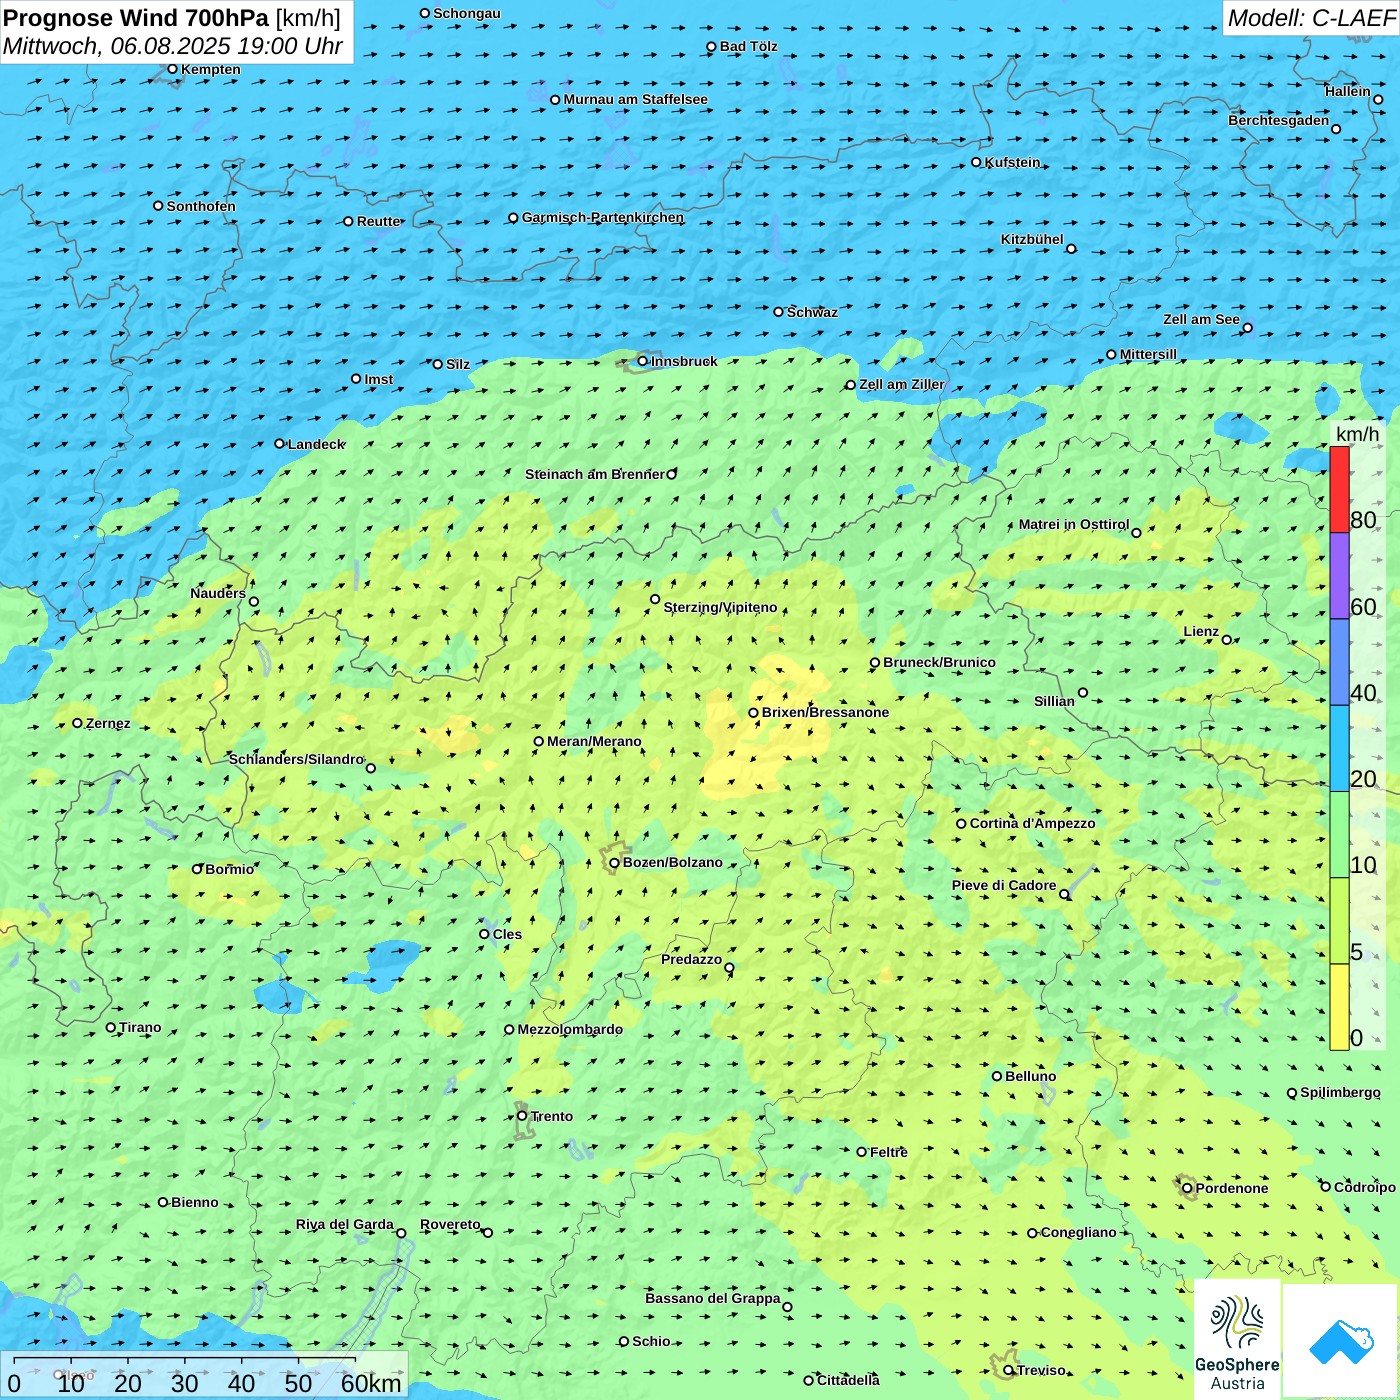Click the Feltre location marker

[x=861, y=1152]
